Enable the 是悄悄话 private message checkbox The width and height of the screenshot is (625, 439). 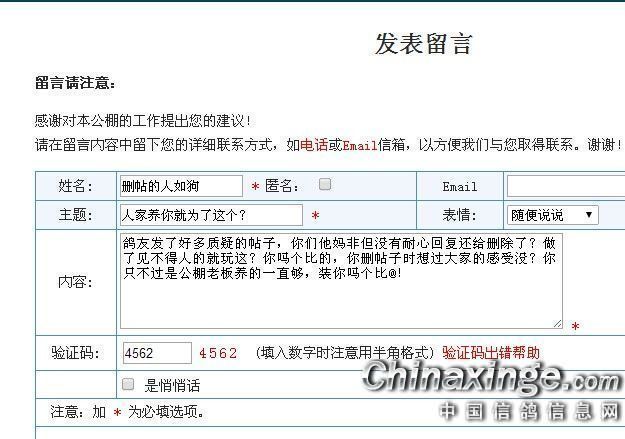[x=128, y=384]
